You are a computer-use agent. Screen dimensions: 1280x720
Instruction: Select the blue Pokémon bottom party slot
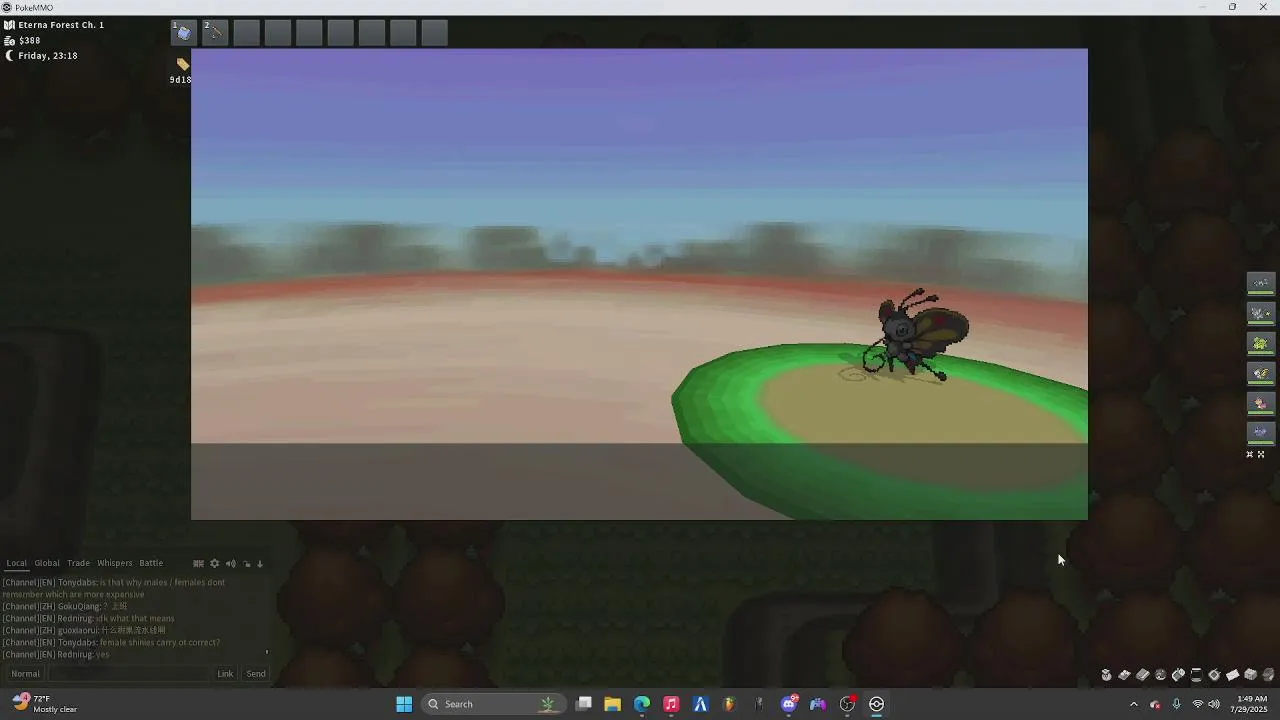coord(1261,433)
